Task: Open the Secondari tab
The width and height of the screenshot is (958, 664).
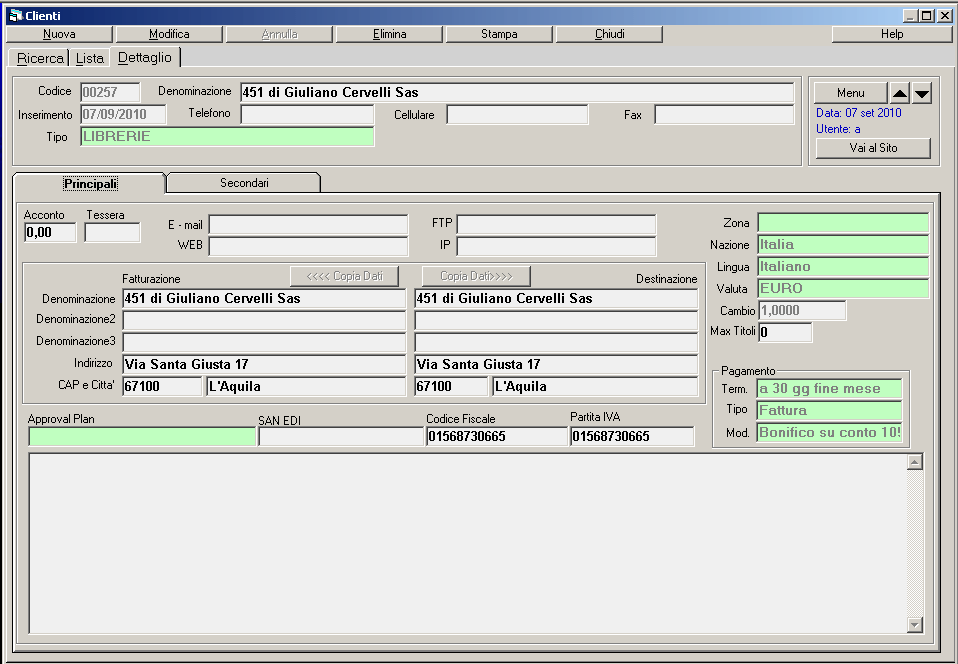Action: click(x=244, y=183)
